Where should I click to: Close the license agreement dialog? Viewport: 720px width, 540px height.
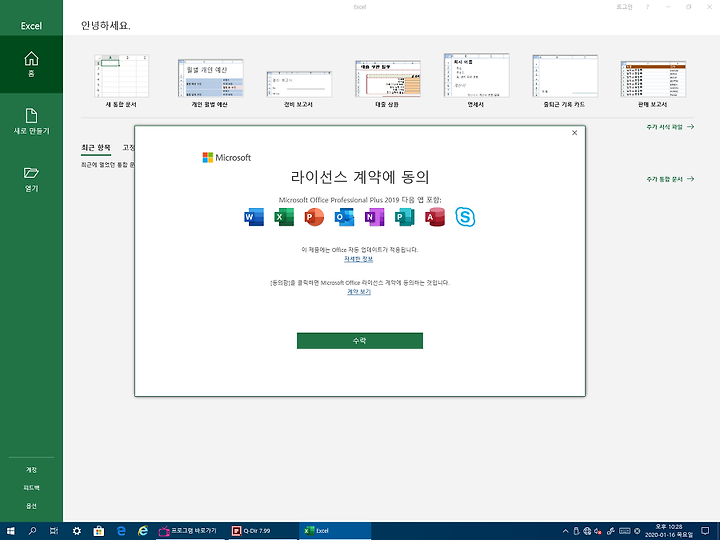tap(574, 133)
